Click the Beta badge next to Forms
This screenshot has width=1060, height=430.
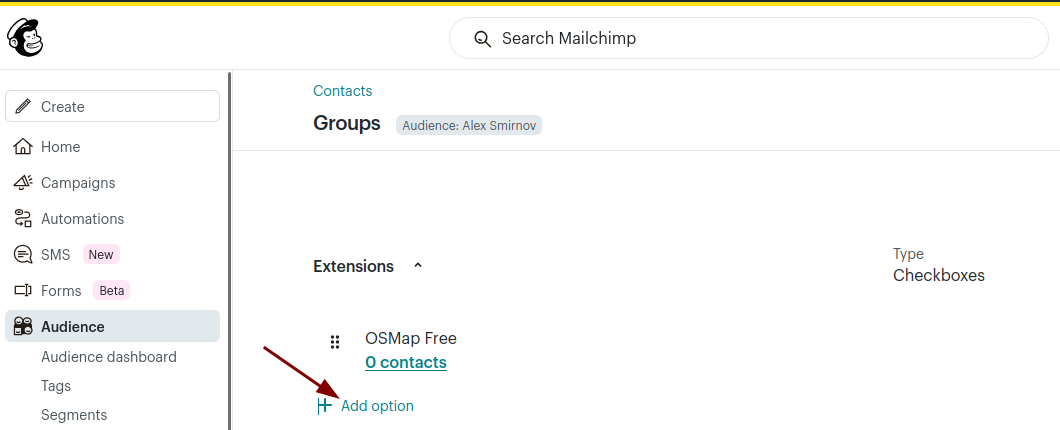coord(112,290)
